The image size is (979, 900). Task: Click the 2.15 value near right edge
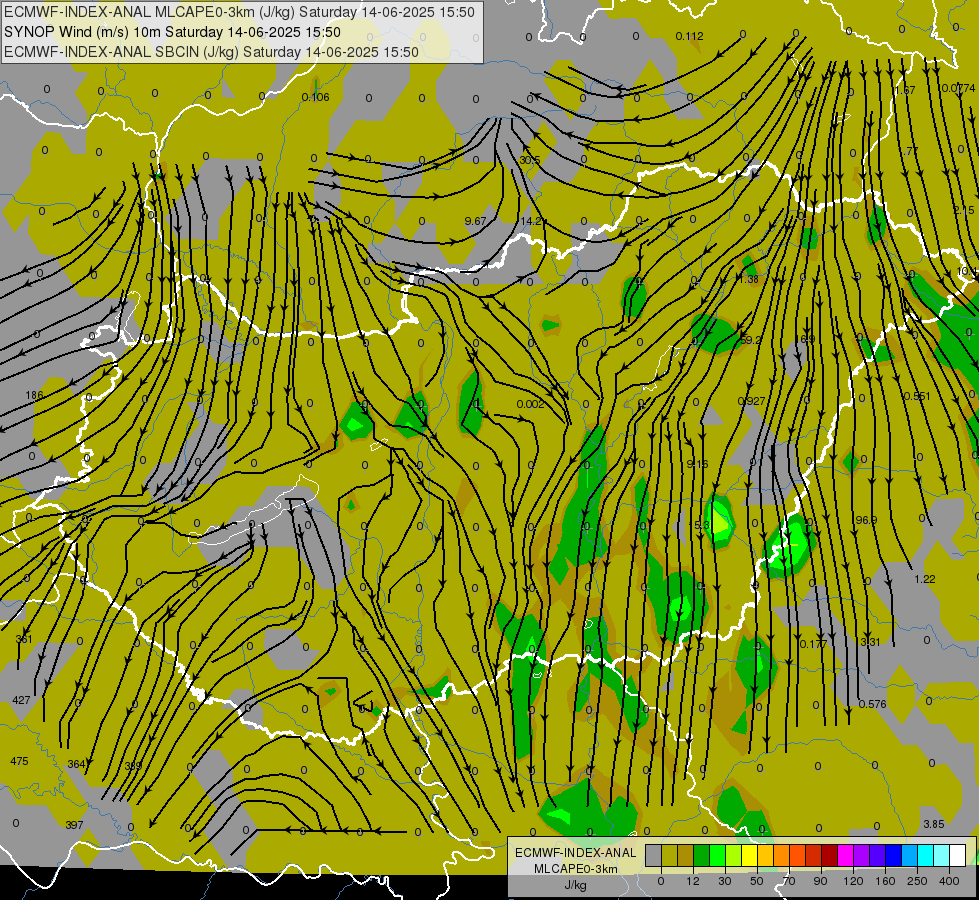coord(964,210)
